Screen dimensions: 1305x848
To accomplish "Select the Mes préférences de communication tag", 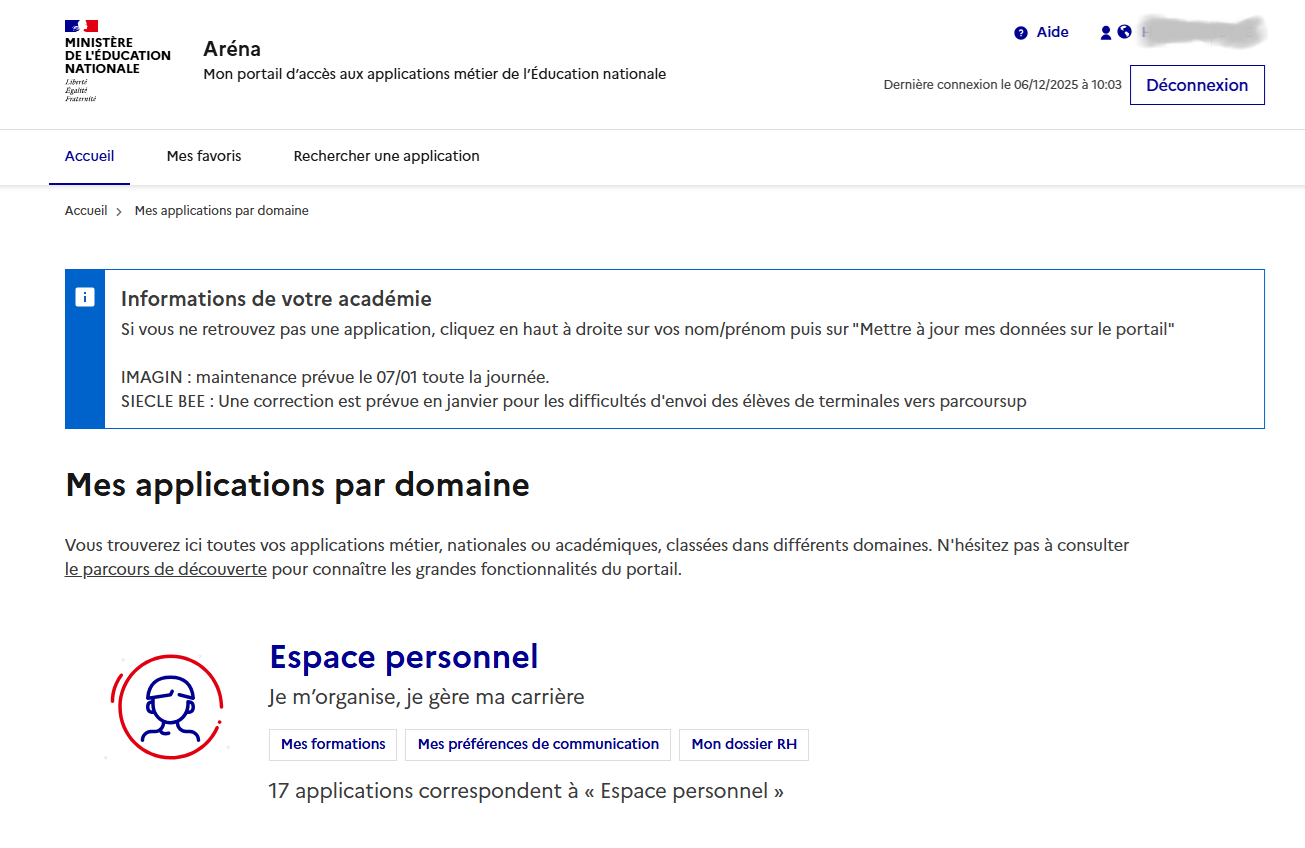I will click(538, 744).
